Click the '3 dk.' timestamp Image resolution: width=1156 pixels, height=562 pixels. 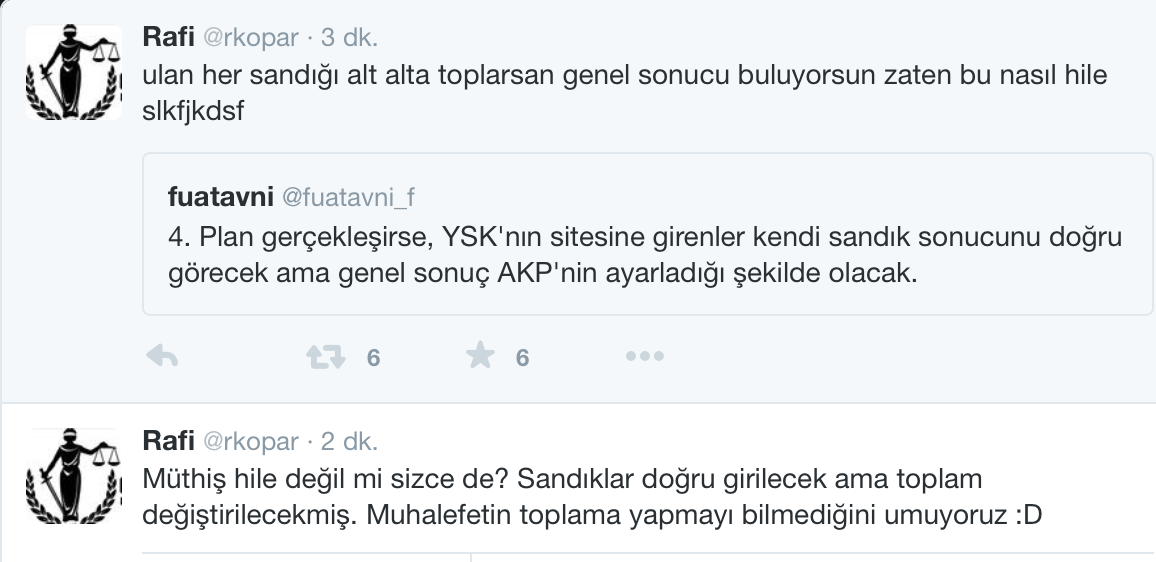pos(349,38)
